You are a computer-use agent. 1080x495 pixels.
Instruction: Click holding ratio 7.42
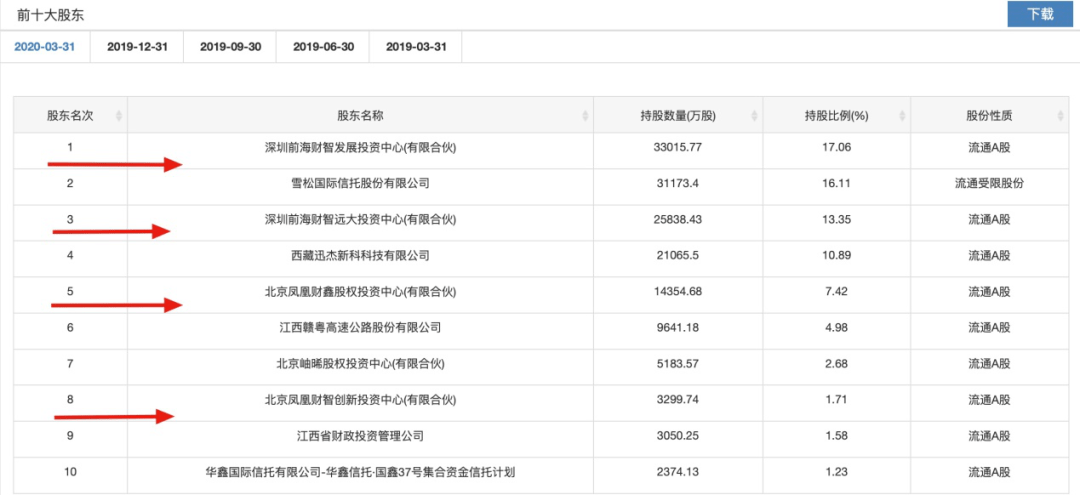[836, 292]
